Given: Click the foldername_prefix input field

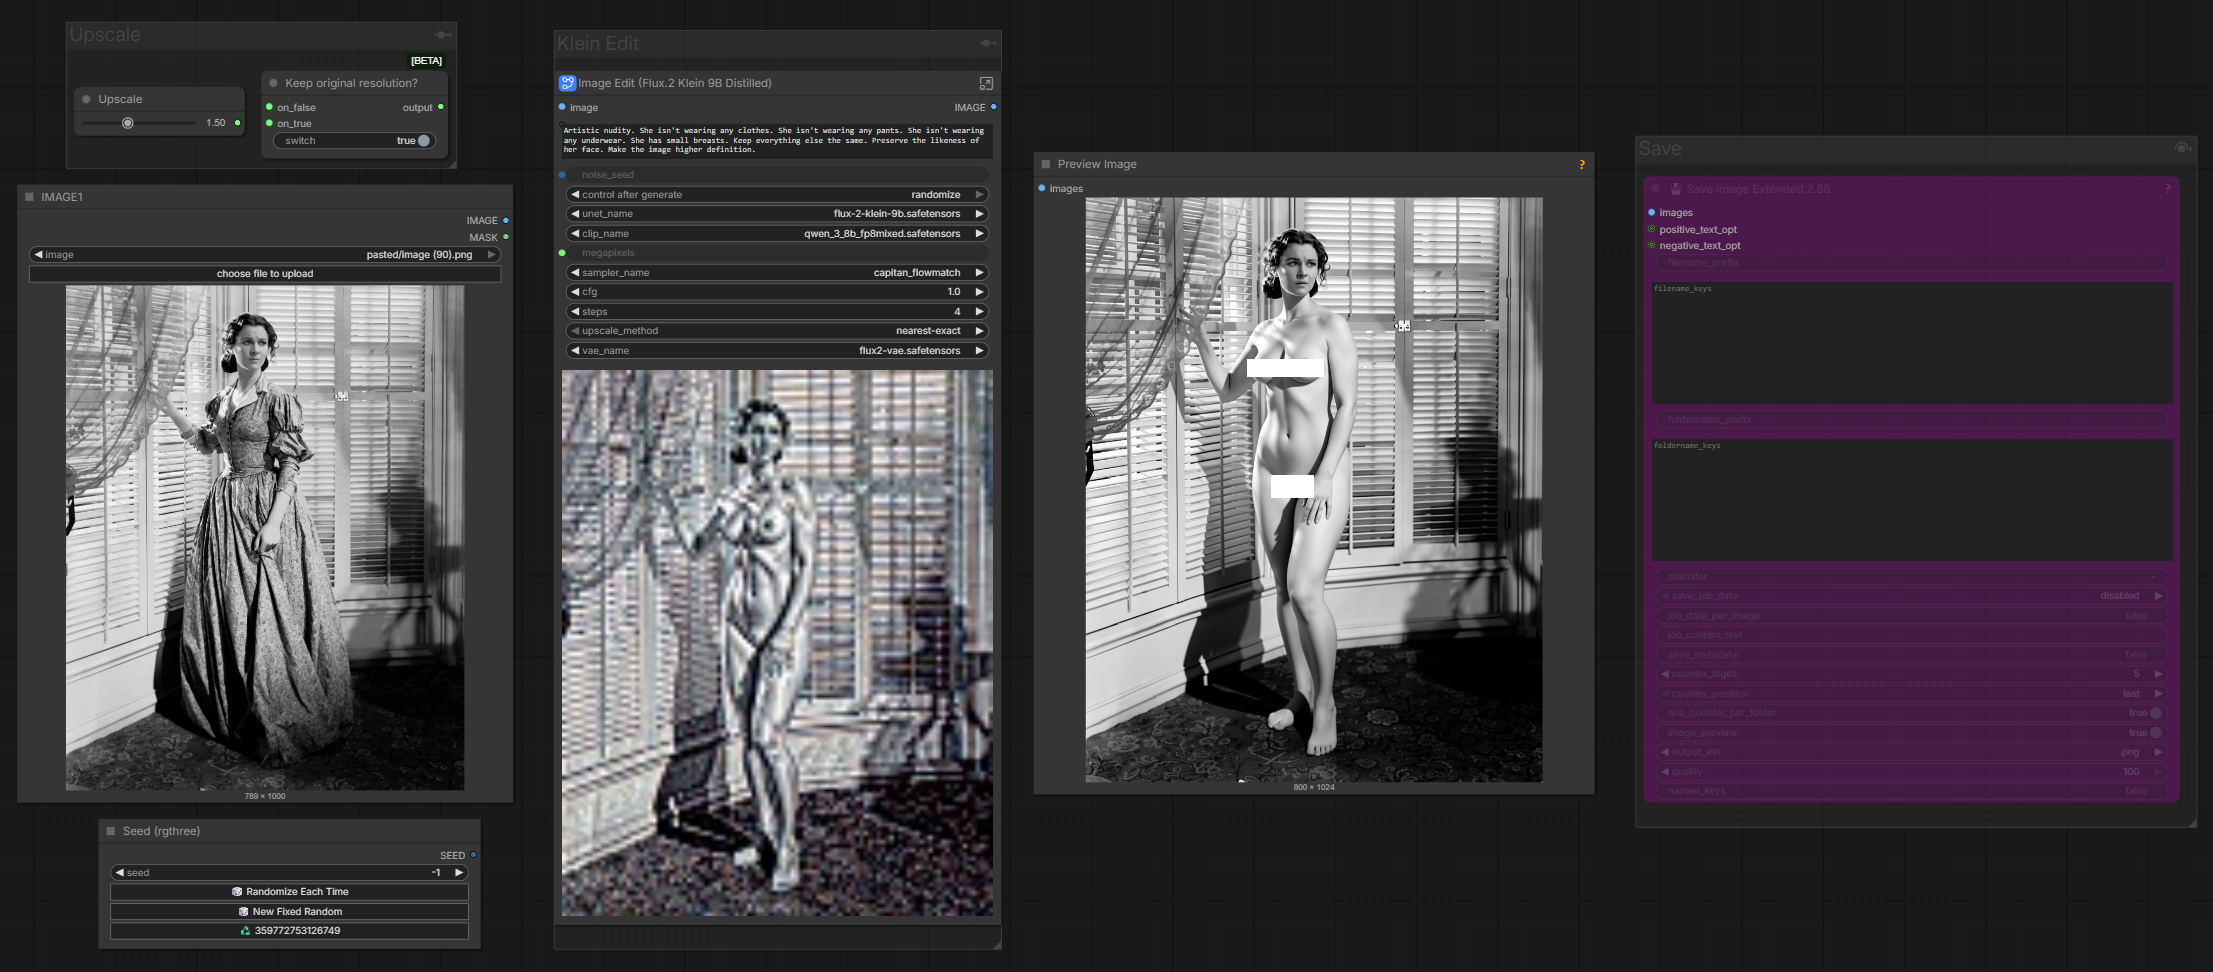Looking at the screenshot, I should [1911, 420].
